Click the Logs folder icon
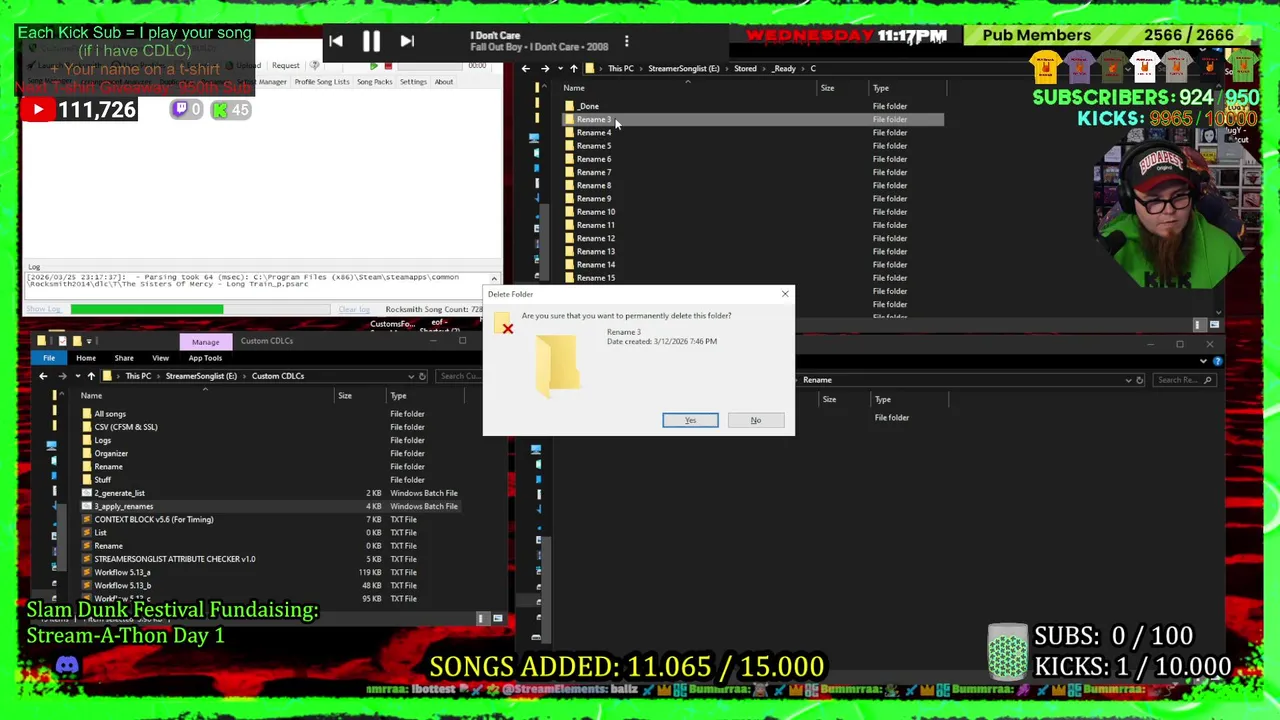 [87, 440]
